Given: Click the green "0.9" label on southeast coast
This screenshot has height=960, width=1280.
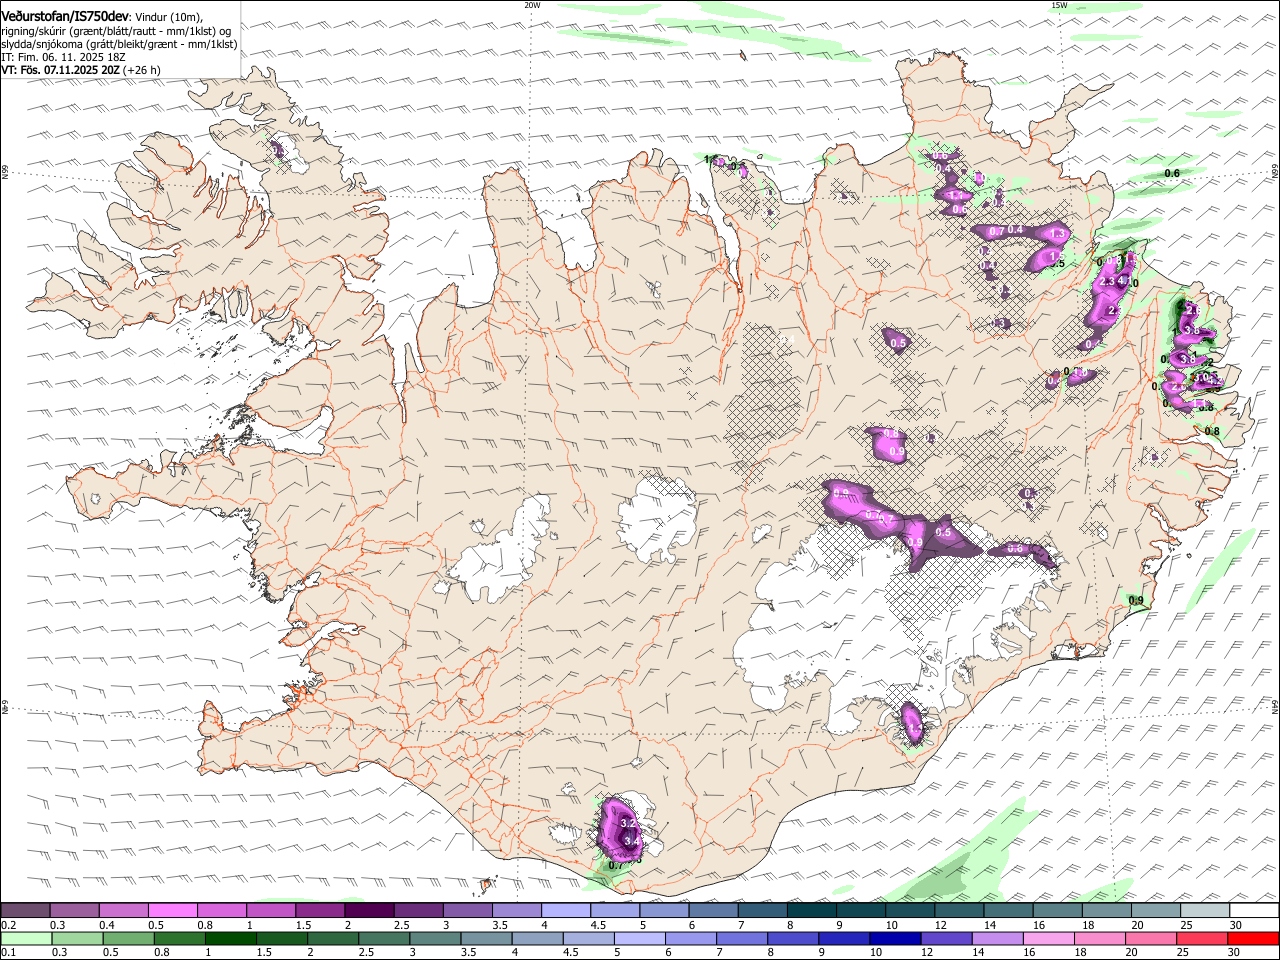Looking at the screenshot, I should [1136, 600].
